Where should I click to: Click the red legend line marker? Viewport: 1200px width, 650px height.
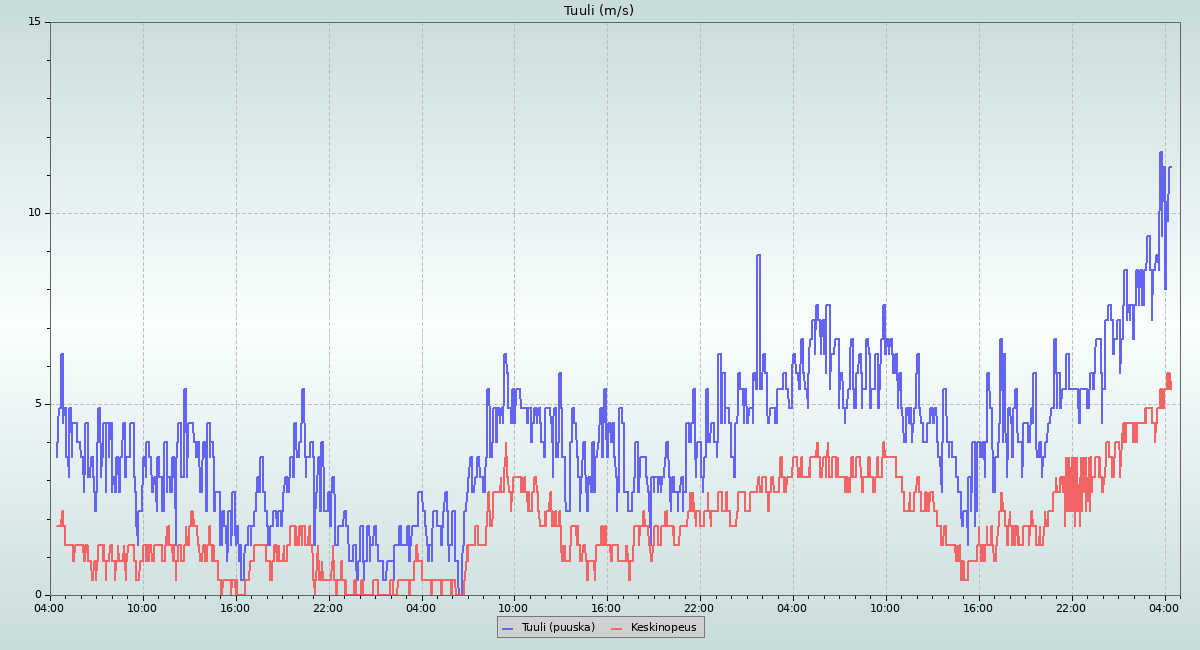pos(617,628)
